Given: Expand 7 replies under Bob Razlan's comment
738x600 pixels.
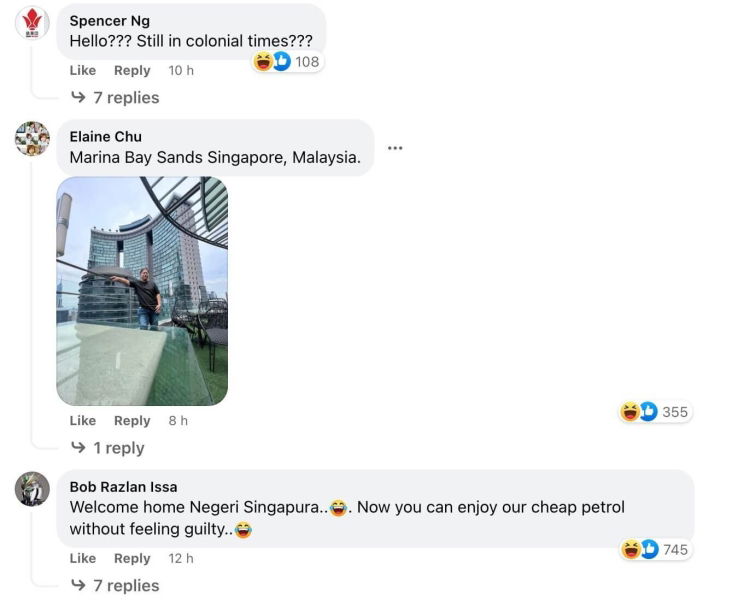Looking at the screenshot, I should pyautogui.click(x=115, y=585).
